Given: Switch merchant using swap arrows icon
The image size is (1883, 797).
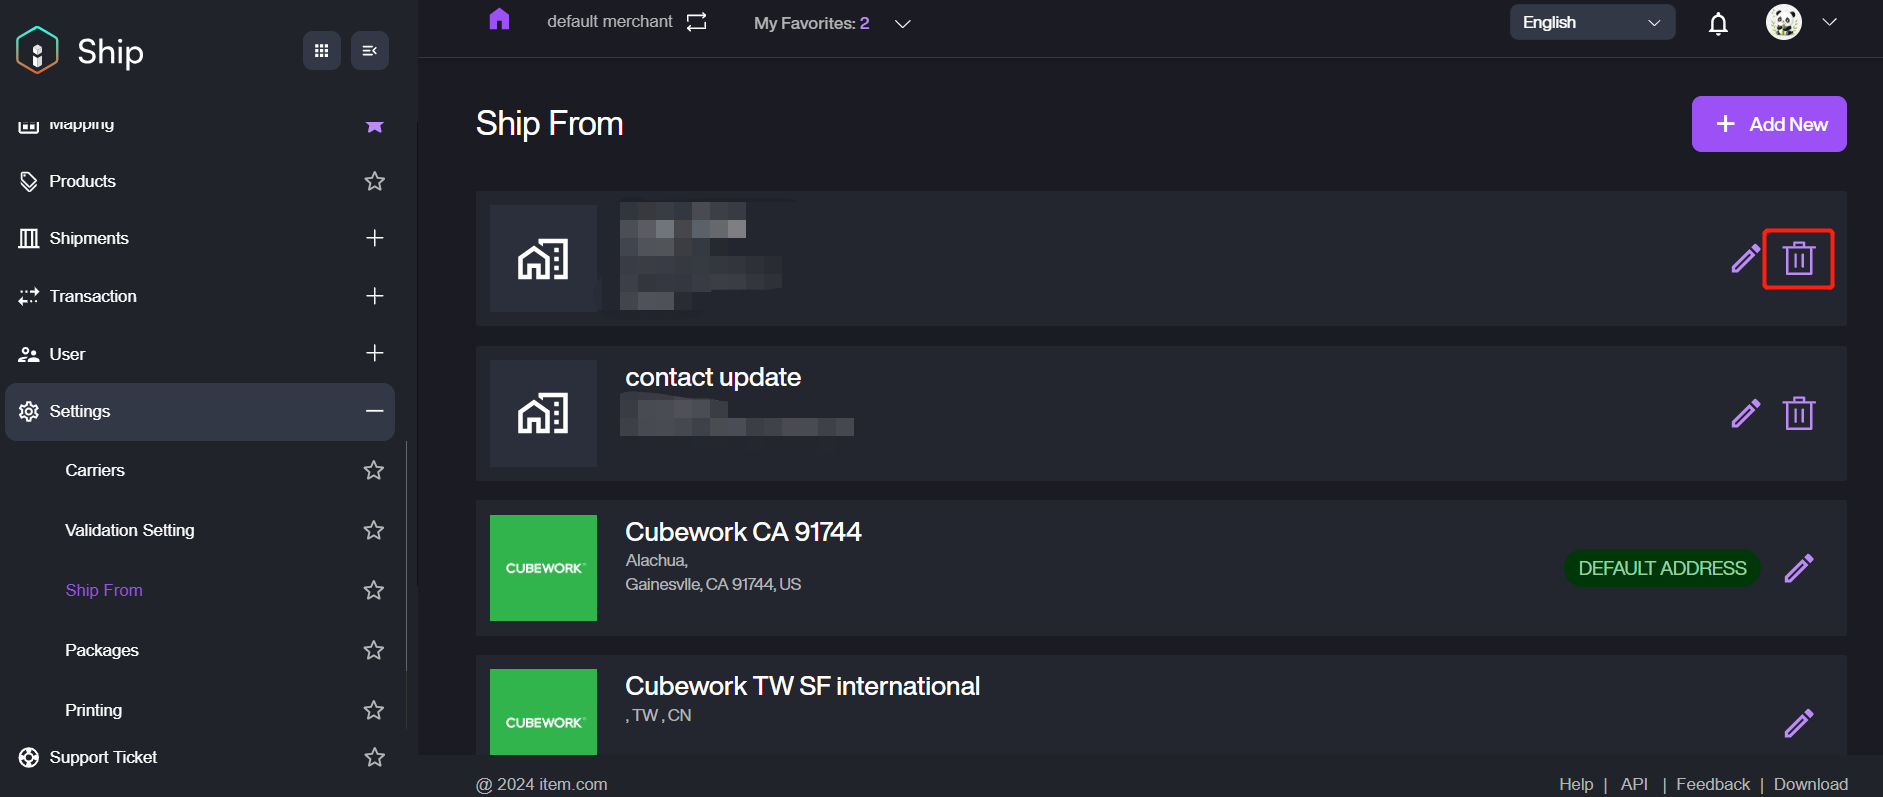Looking at the screenshot, I should coord(697,22).
